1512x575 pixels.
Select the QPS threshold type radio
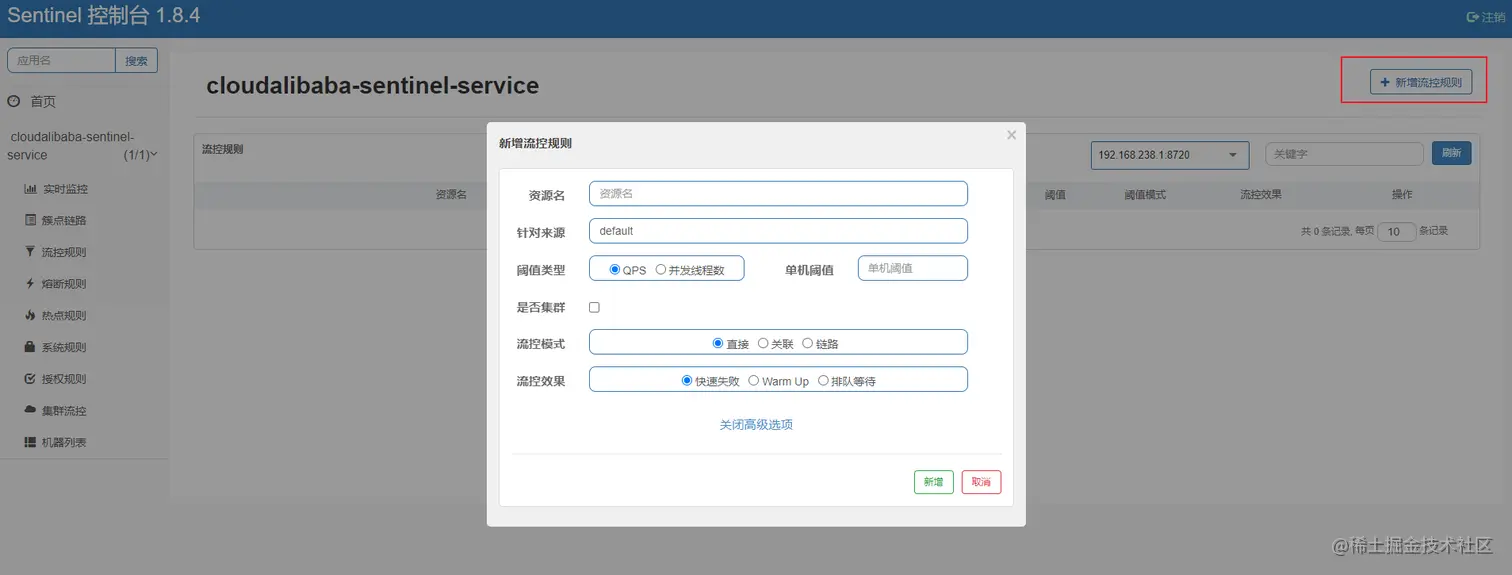(x=615, y=269)
